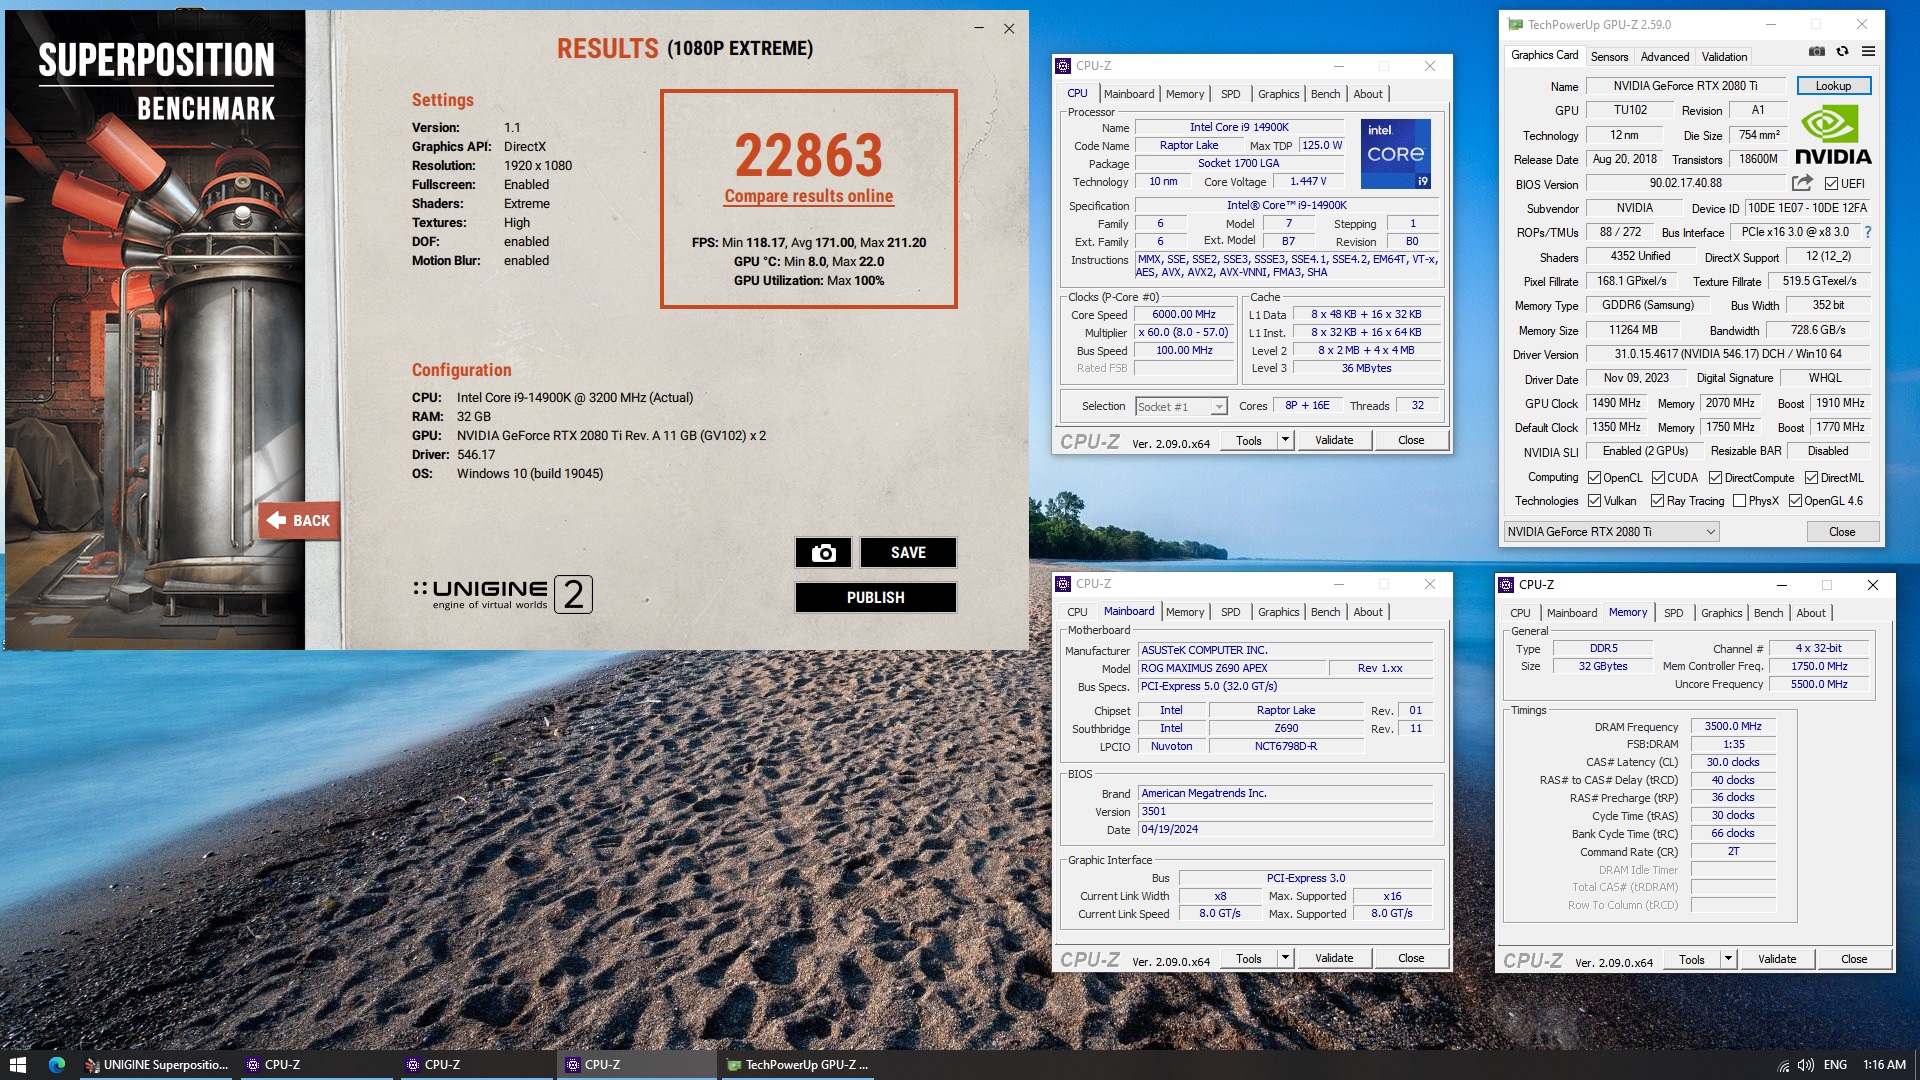Click the SAVE button

[x=908, y=553]
